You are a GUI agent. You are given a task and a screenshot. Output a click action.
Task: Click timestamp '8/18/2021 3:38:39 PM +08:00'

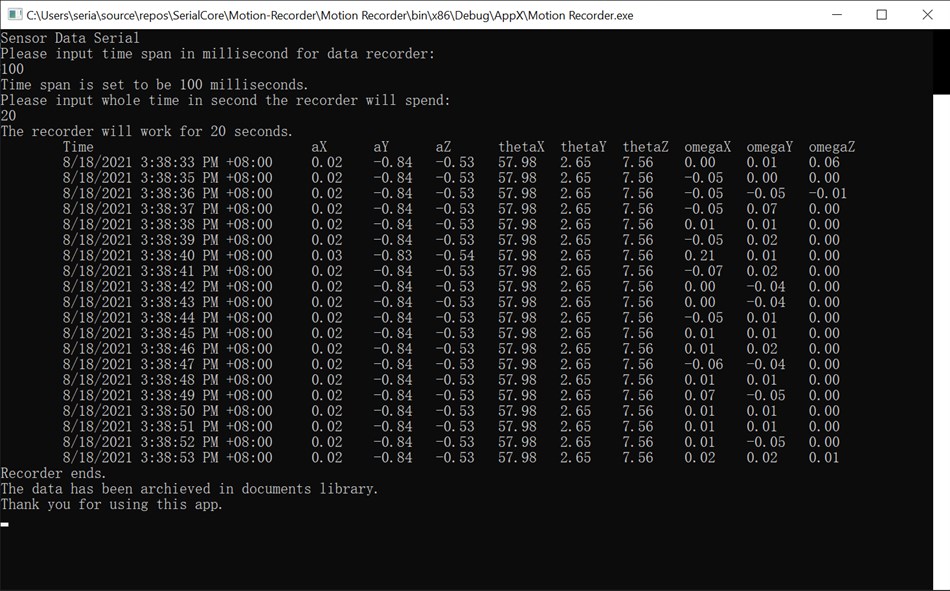tap(167, 240)
